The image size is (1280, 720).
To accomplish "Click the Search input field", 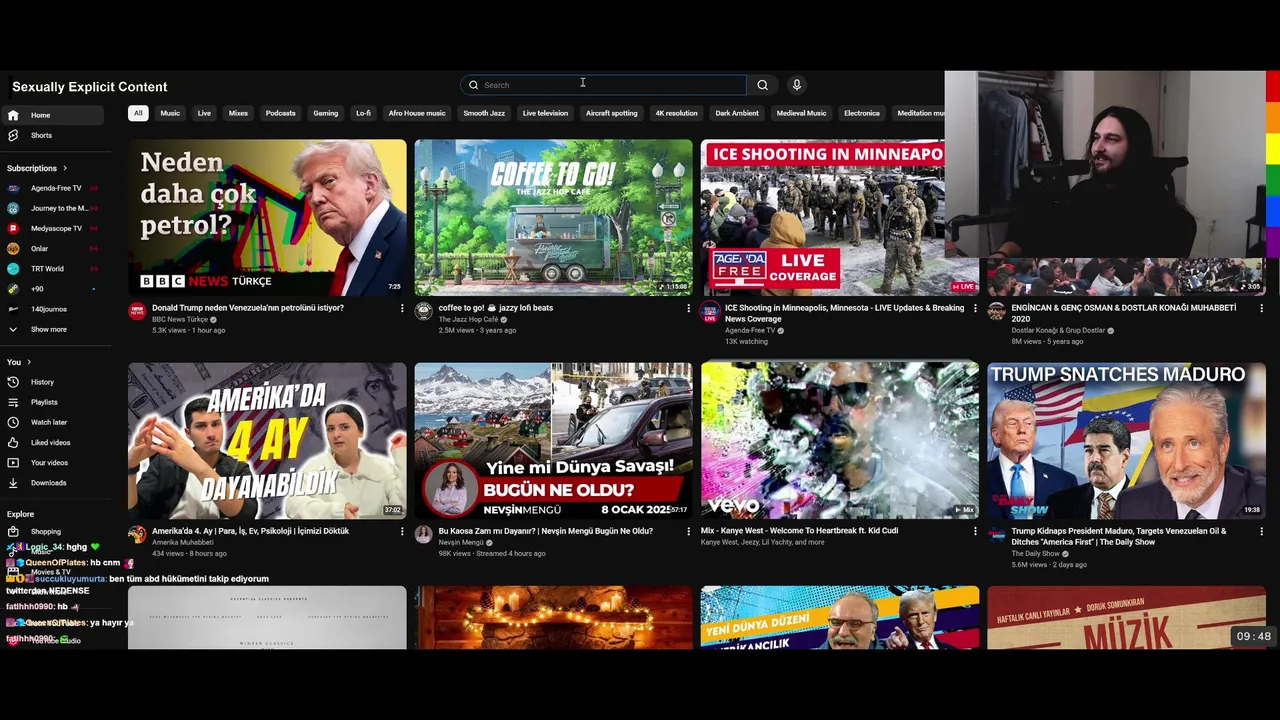I will (x=603, y=85).
